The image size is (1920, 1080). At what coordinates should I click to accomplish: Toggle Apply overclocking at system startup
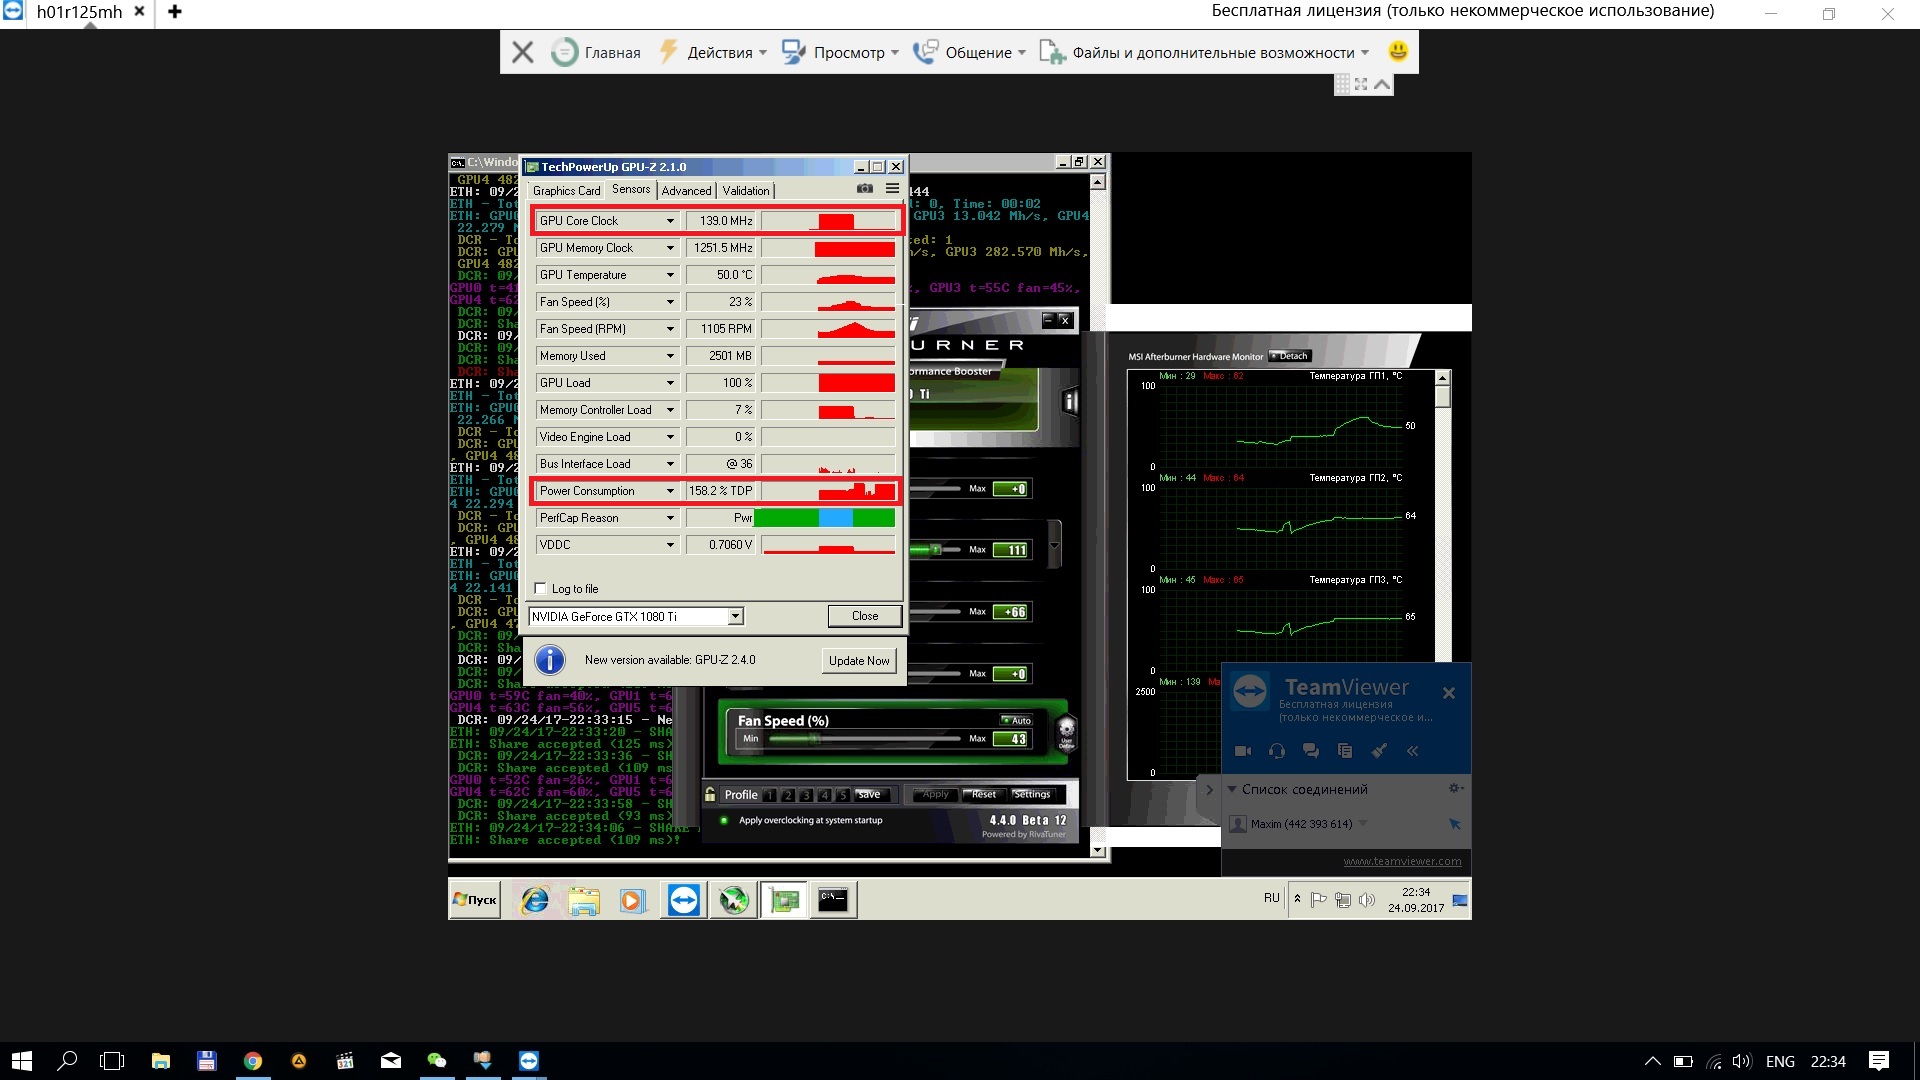point(723,821)
